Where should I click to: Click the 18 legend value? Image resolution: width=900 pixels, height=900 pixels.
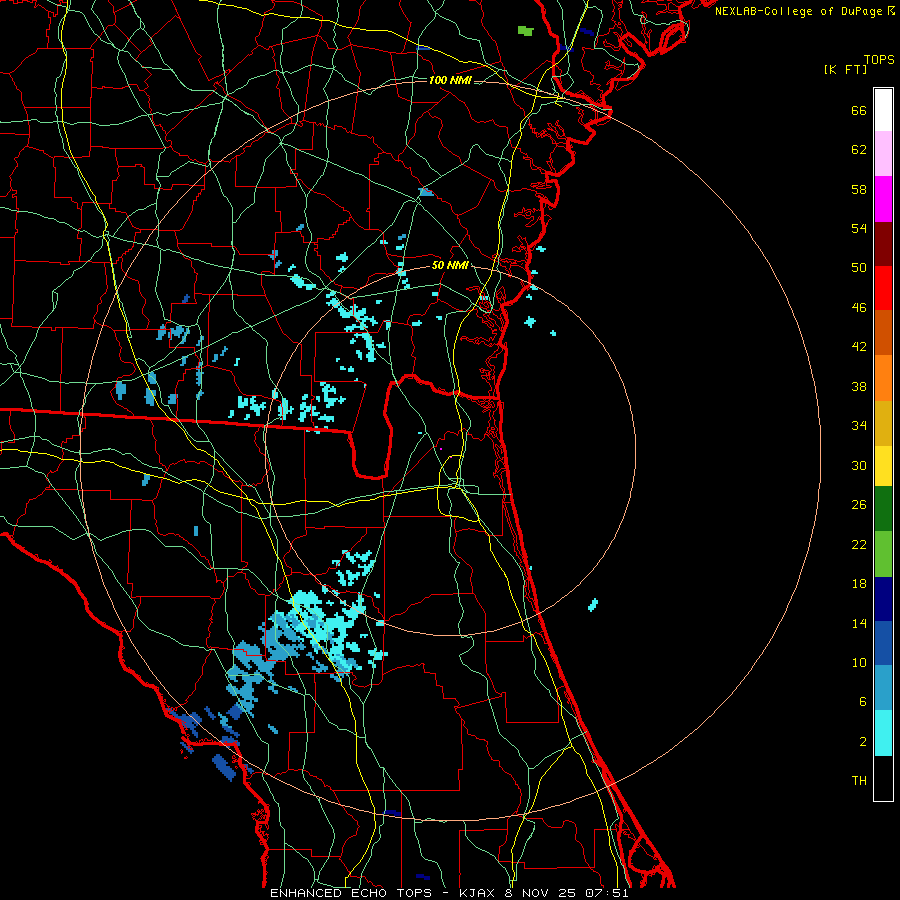[859, 584]
